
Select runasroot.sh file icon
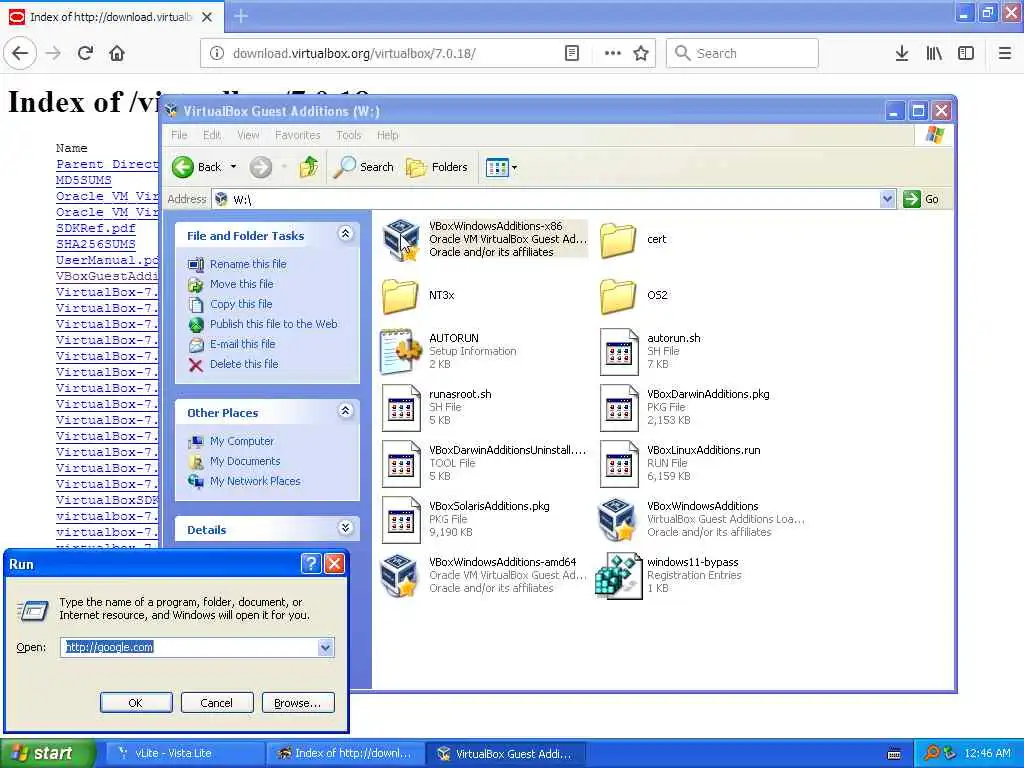(400, 408)
